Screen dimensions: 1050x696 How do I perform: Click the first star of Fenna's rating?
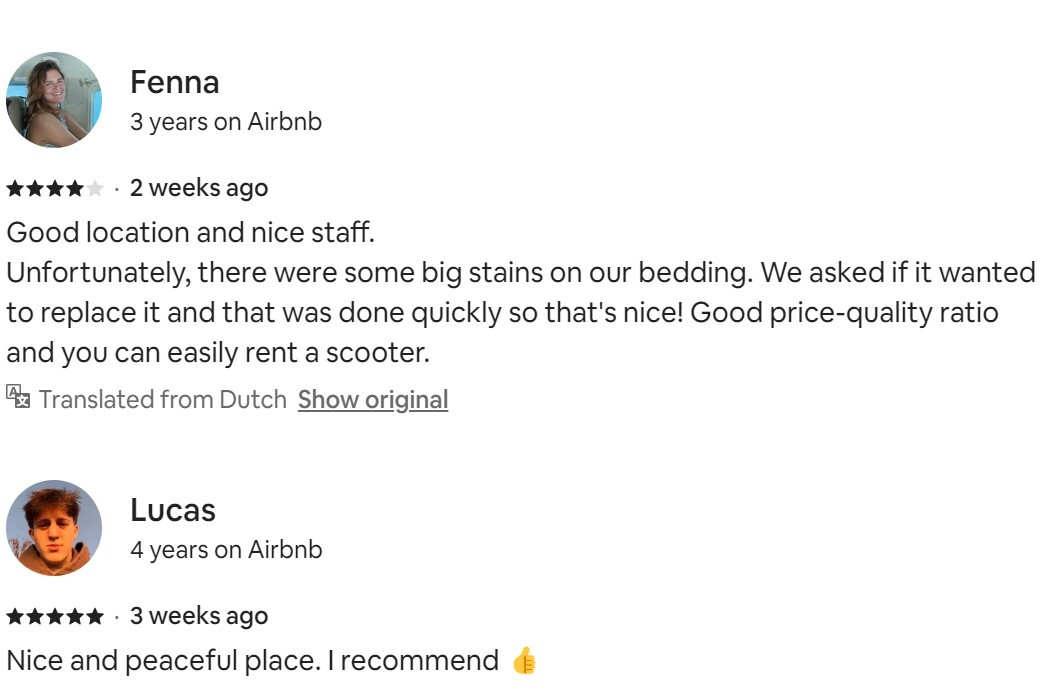click(x=15, y=188)
